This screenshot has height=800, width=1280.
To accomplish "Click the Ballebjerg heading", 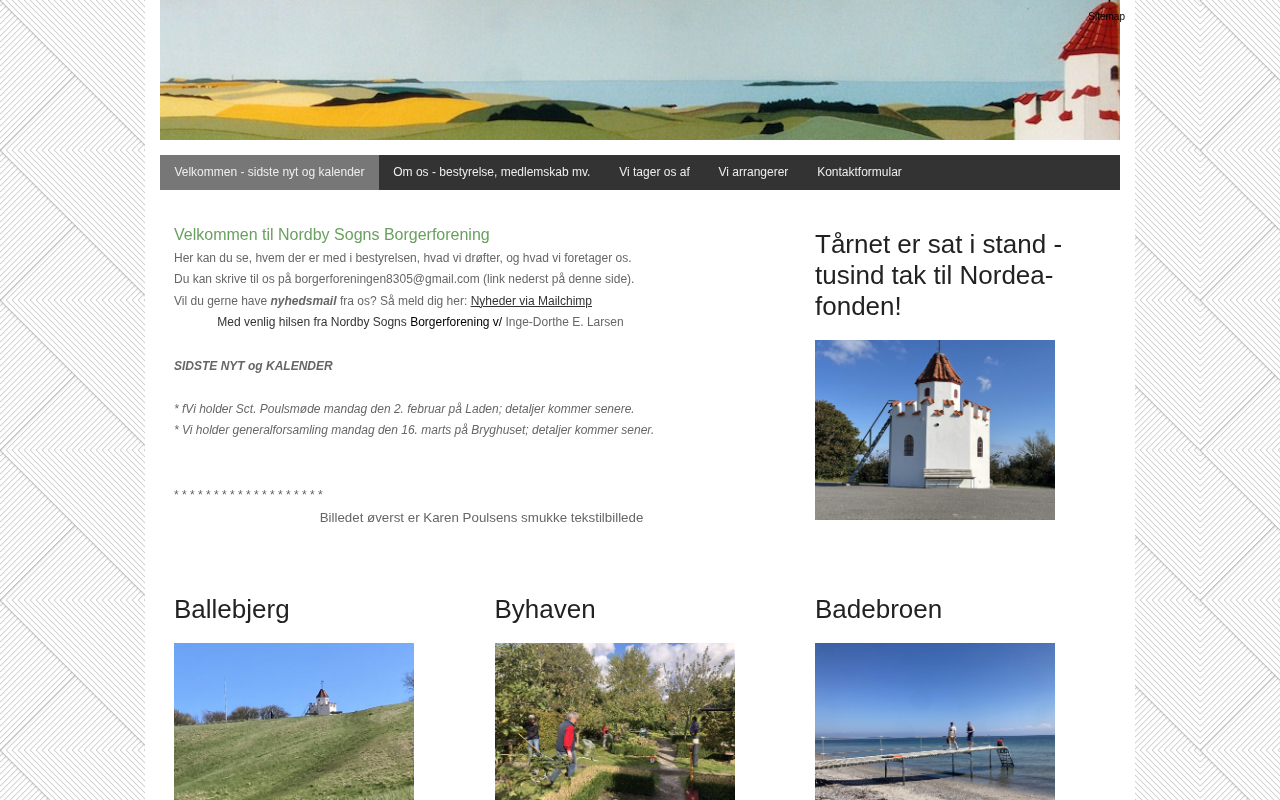I will pos(232,609).
